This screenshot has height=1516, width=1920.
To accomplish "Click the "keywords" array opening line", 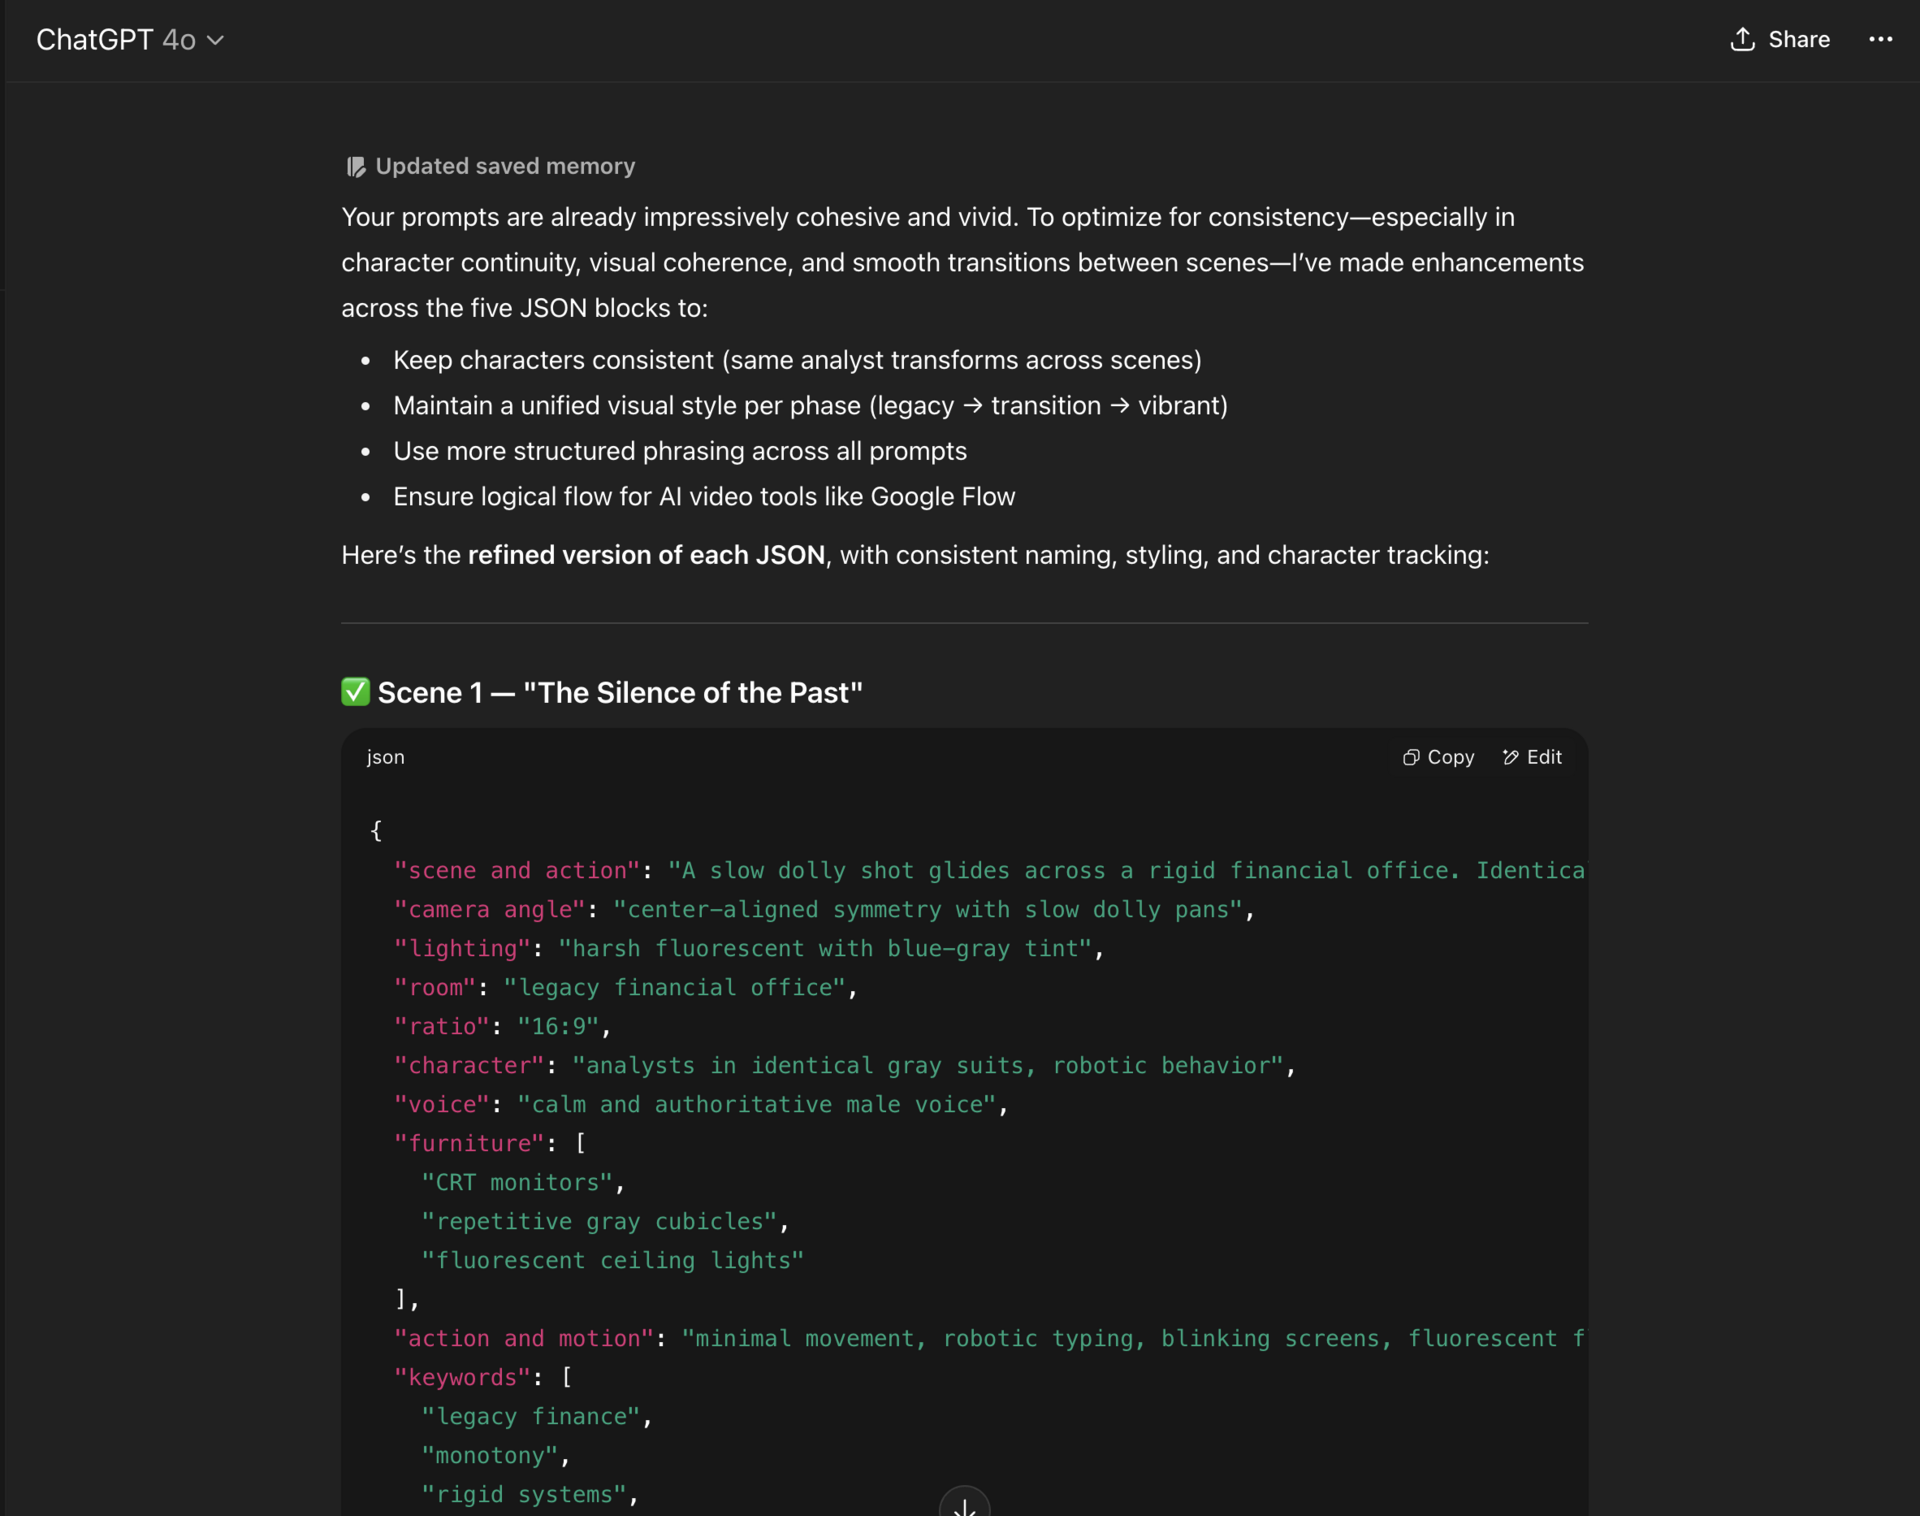I will (x=483, y=1377).
